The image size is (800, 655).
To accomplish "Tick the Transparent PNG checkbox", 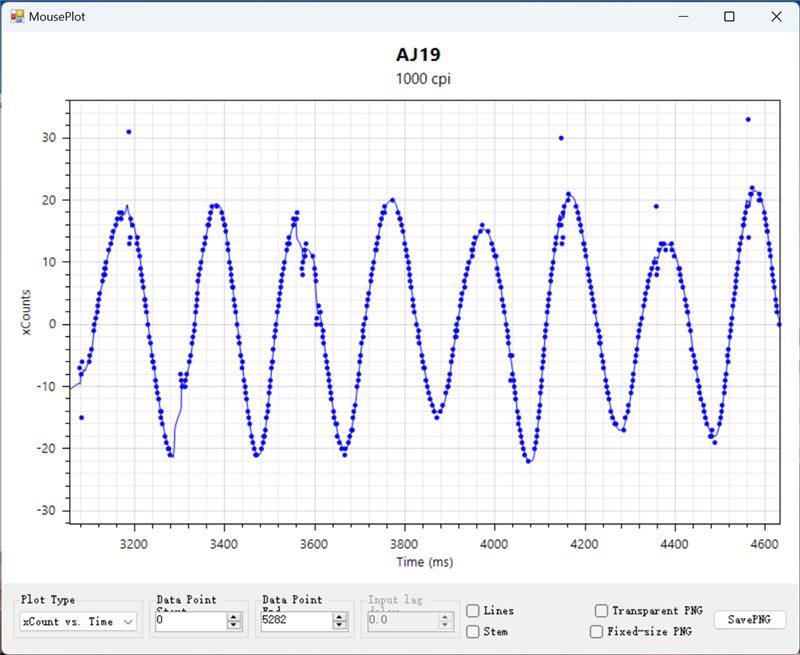I will click(x=601, y=611).
